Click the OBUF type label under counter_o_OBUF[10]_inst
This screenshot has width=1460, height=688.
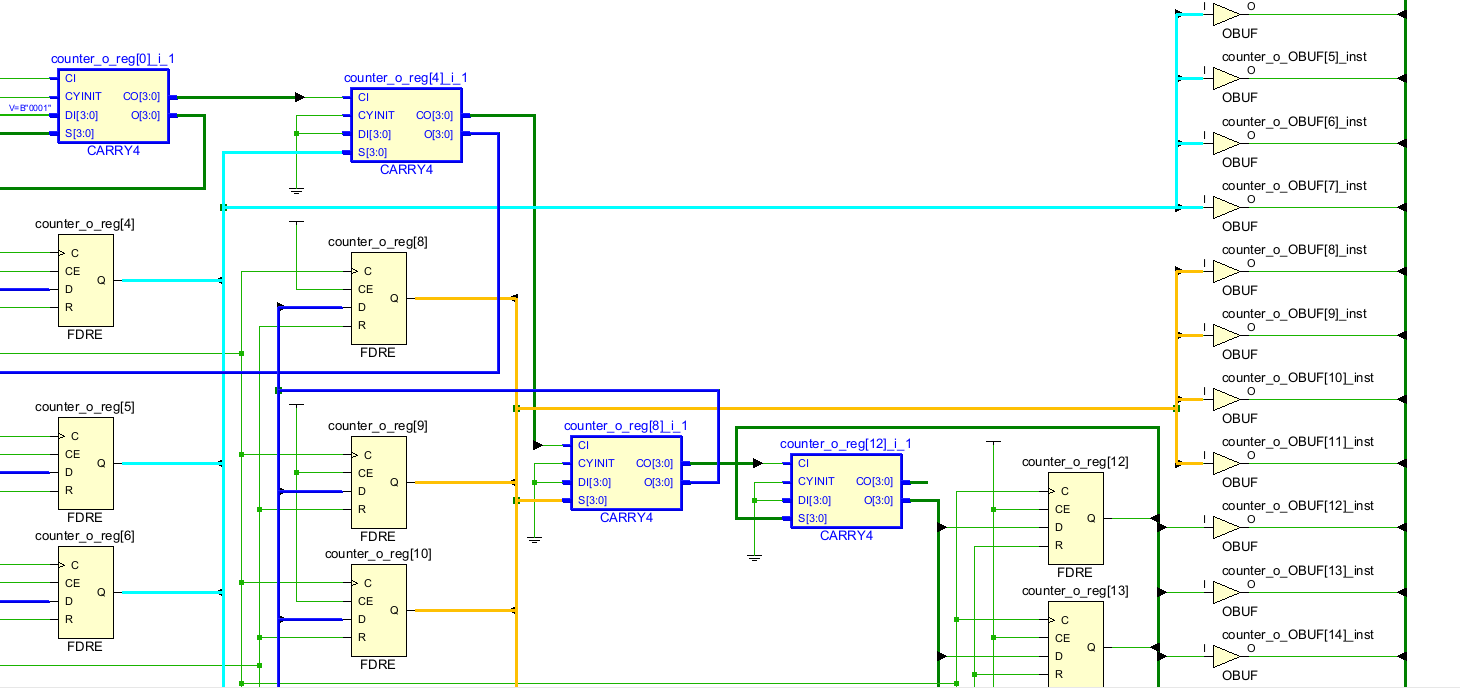point(1240,419)
